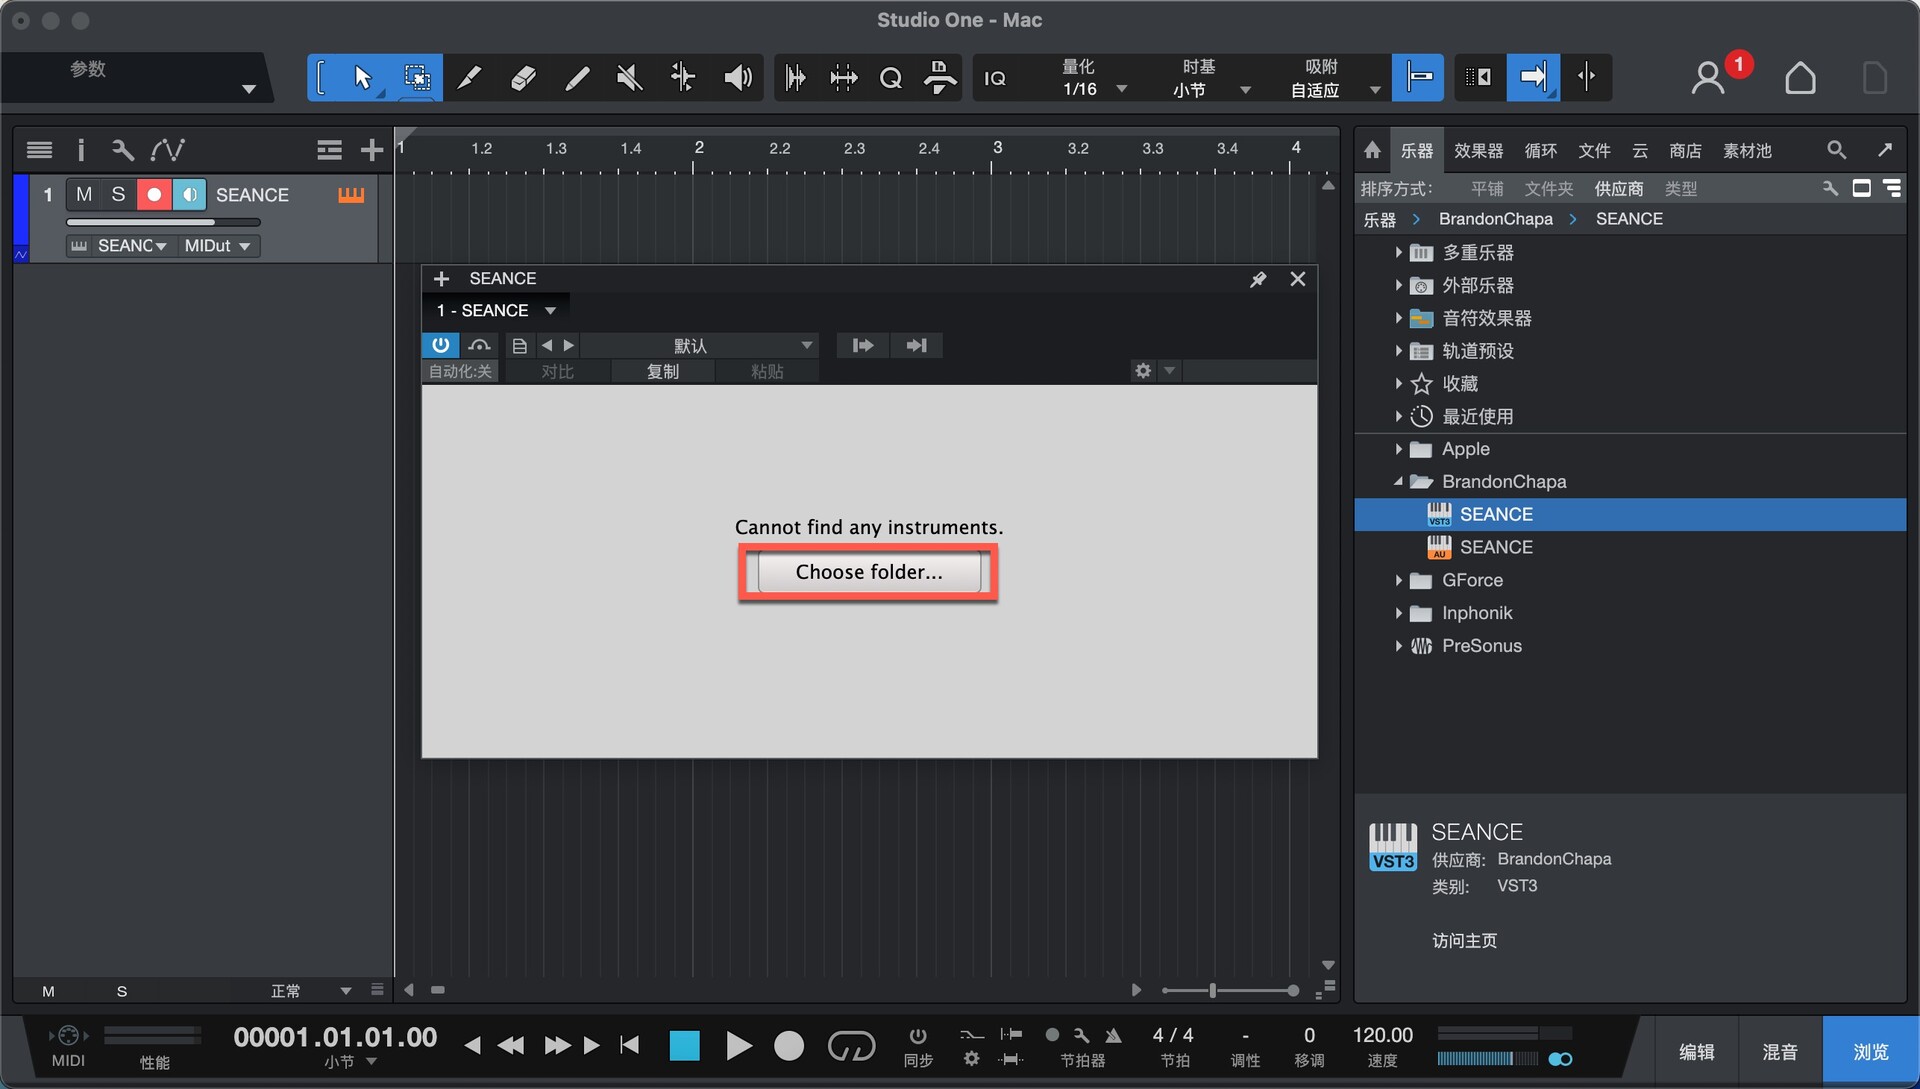
Task: Select the Mute tool
Action: click(629, 77)
